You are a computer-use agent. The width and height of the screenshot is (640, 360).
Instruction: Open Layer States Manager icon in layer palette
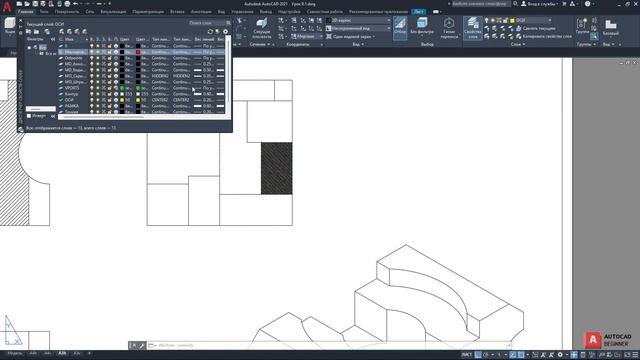47,31
